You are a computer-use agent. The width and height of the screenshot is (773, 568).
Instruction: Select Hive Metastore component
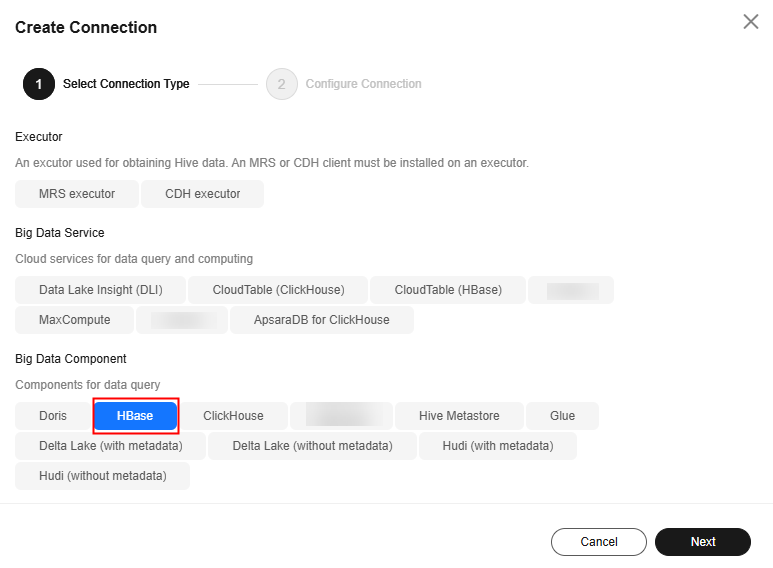[459, 416]
